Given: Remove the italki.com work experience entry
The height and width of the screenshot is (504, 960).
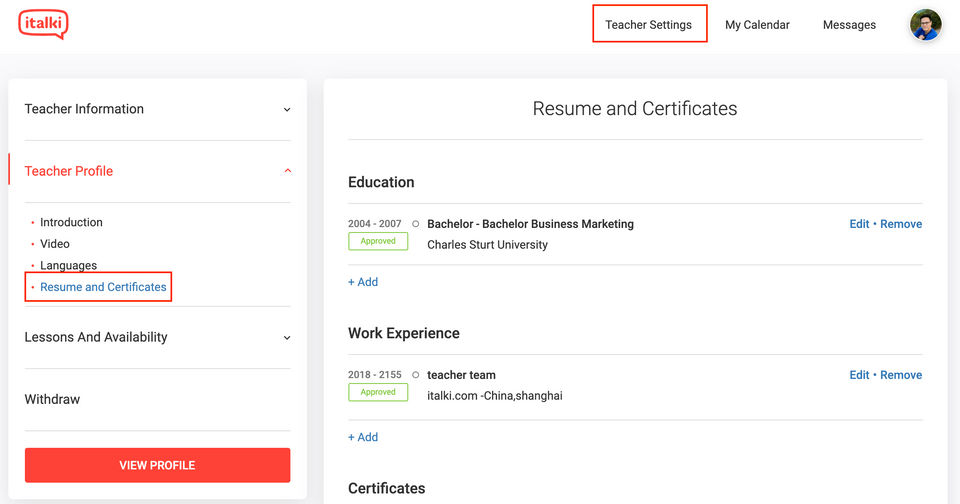Looking at the screenshot, I should (x=901, y=375).
